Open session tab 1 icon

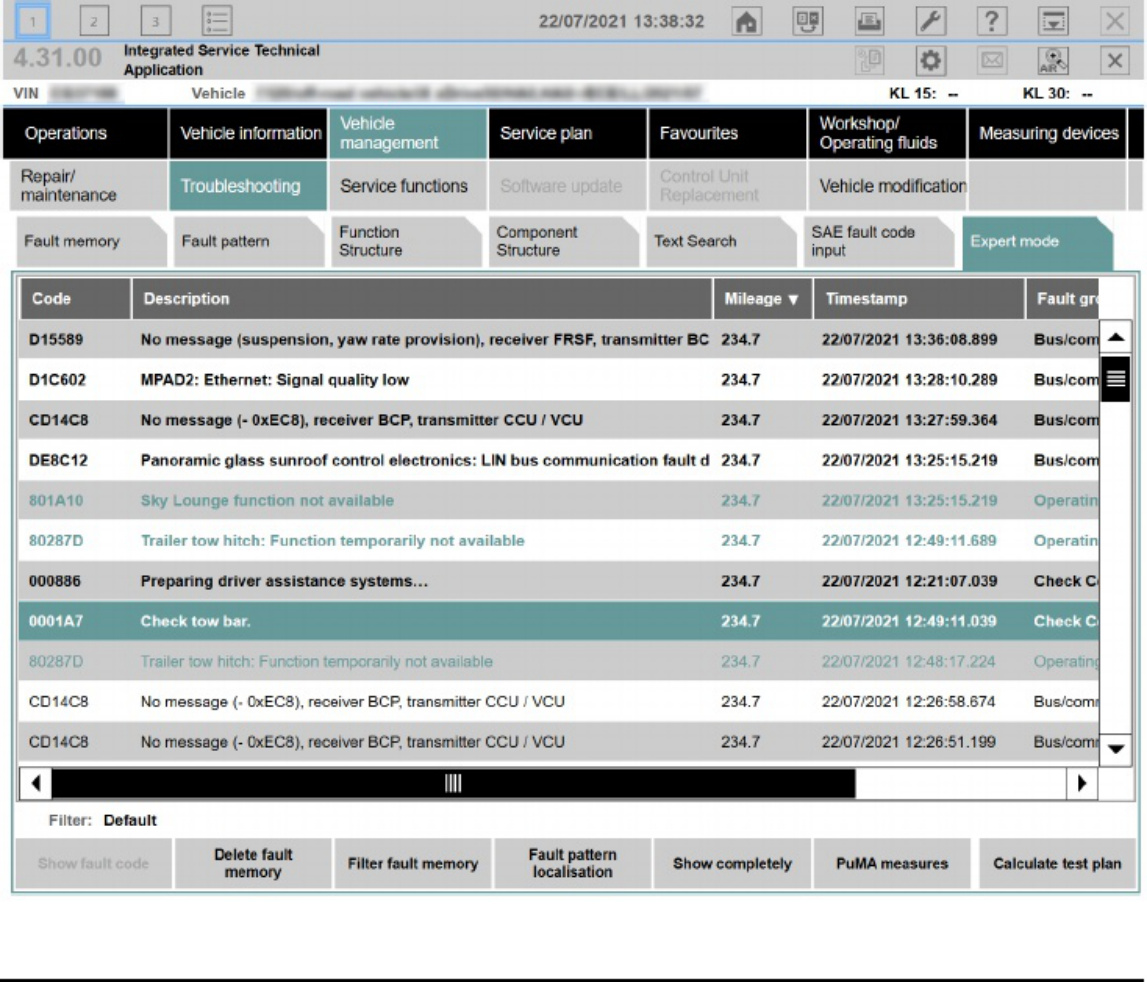[32, 21]
